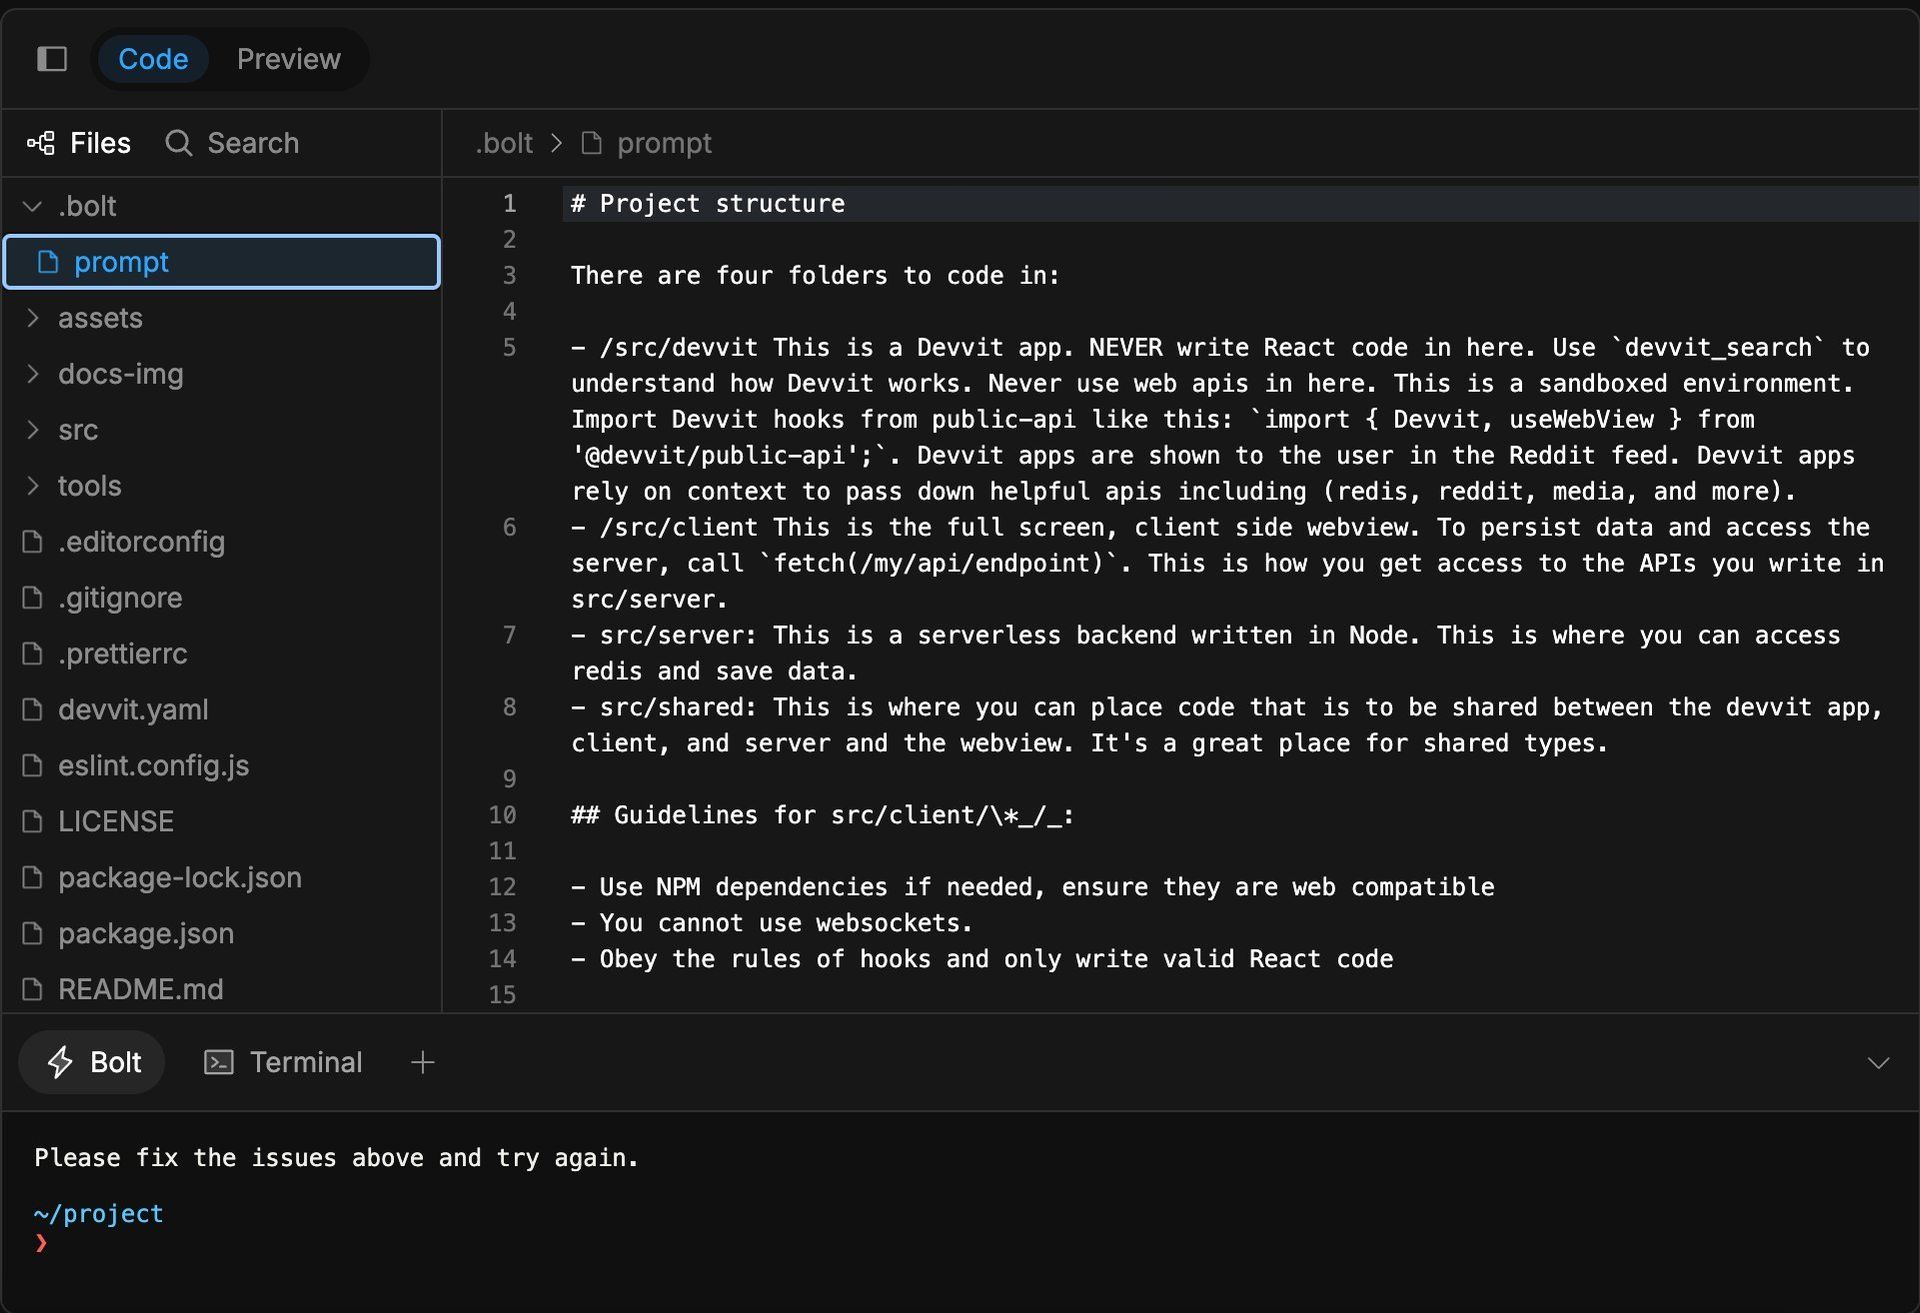The image size is (1920, 1313).
Task: Collapse terminal panel with chevron
Action: point(1878,1062)
